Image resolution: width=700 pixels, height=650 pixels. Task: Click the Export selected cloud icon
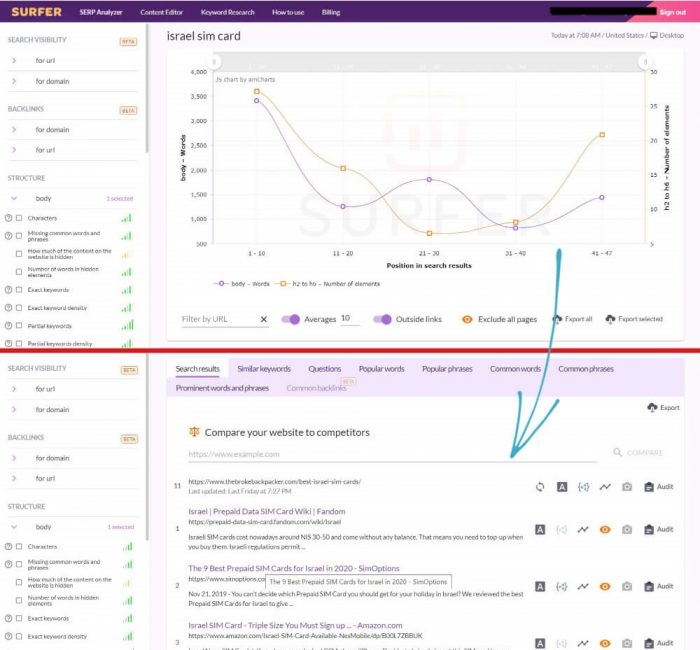tap(610, 319)
